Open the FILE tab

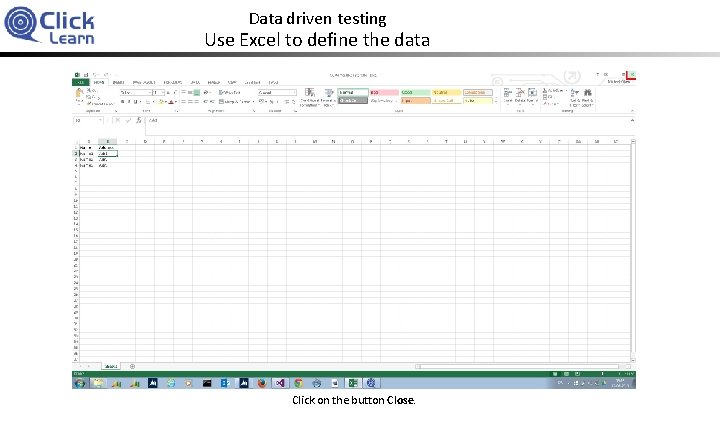coord(80,83)
